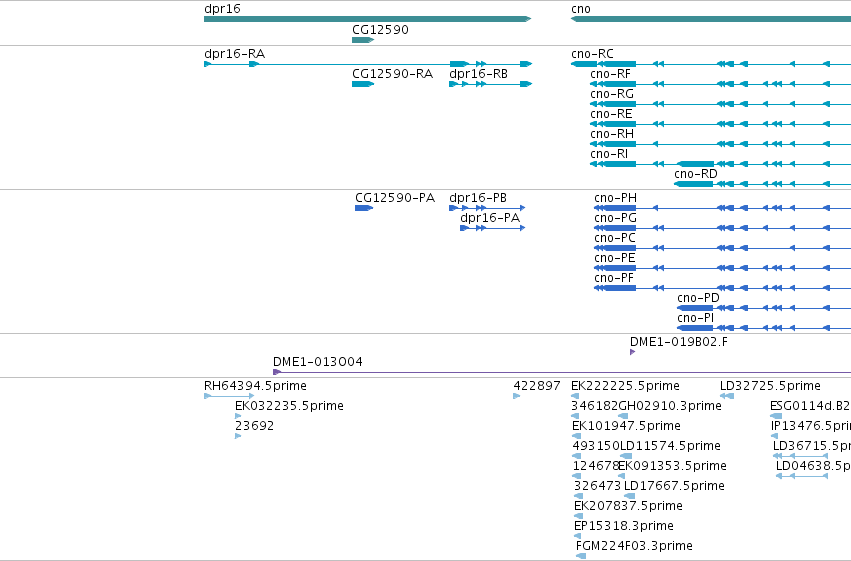Click the 346182 feature label
The image size is (851, 561).
595,406
